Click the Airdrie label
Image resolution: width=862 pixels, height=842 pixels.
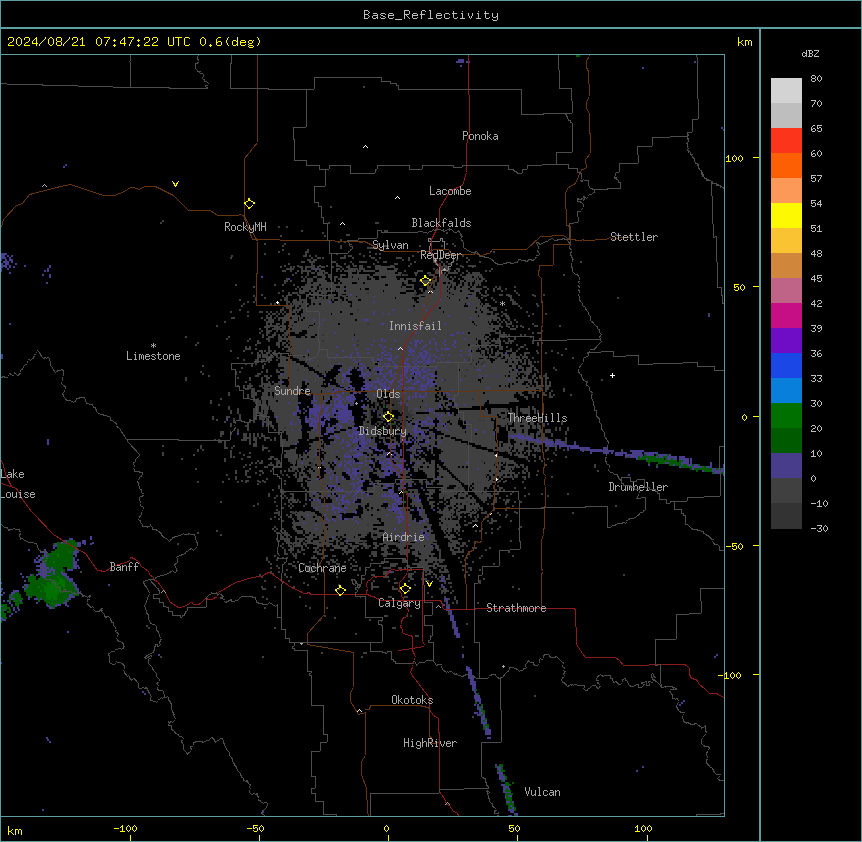click(x=403, y=537)
